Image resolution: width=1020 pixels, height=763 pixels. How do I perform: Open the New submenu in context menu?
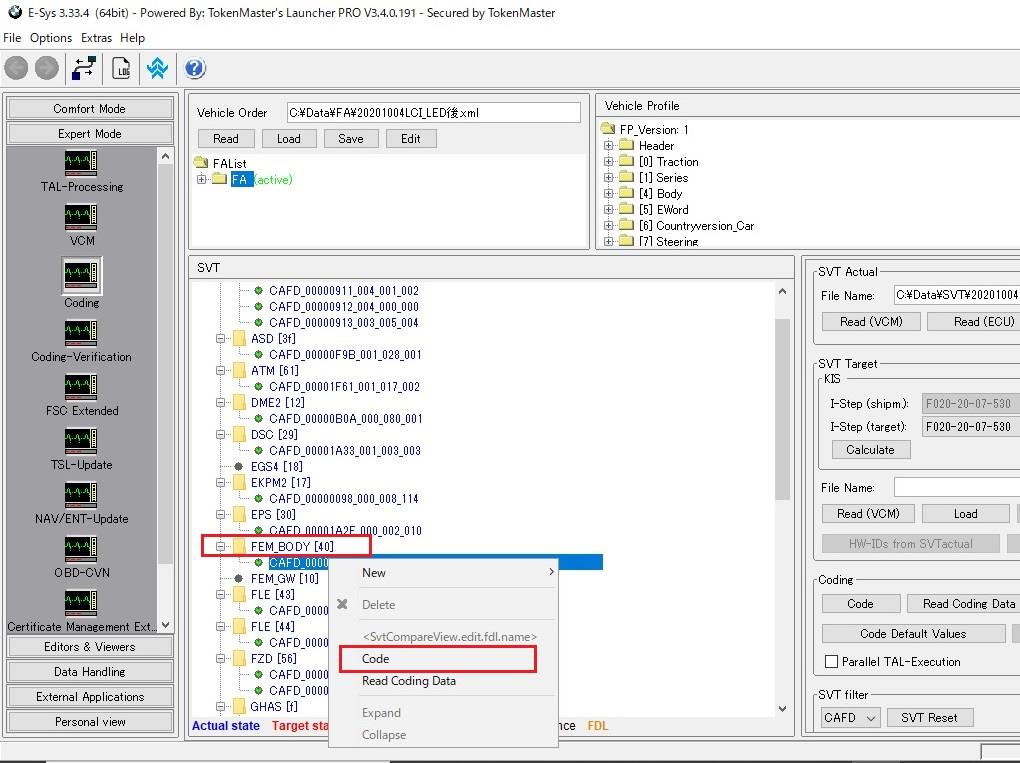[444, 572]
